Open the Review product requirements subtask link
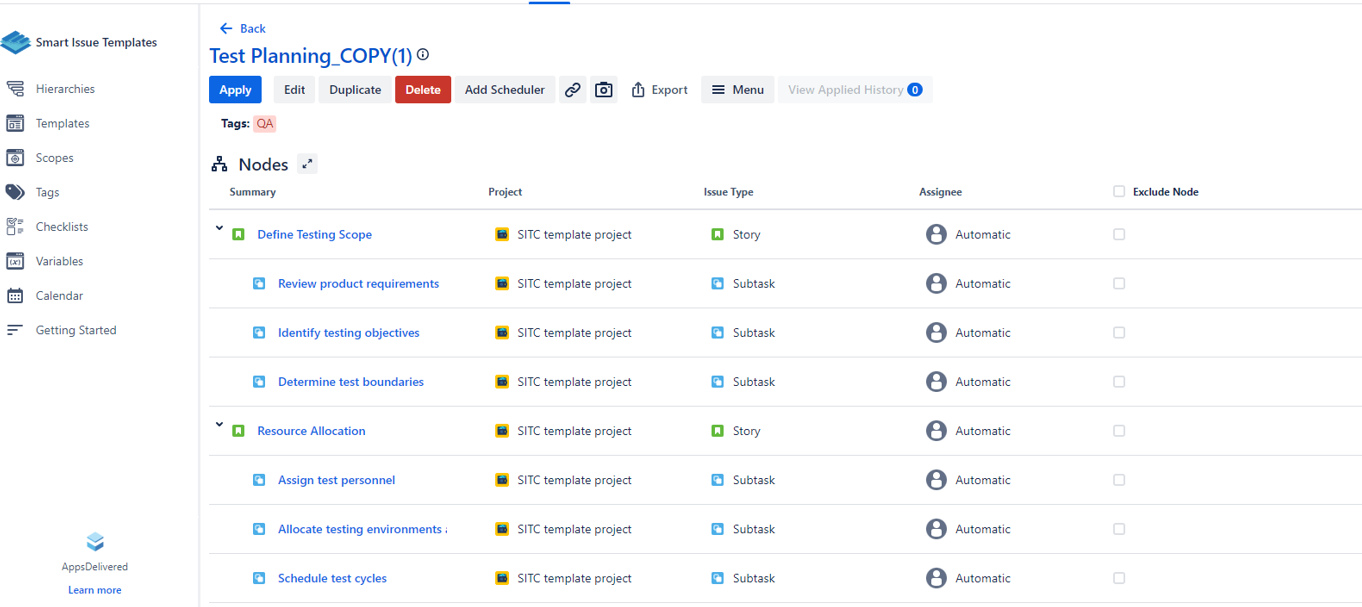The image size is (1362, 607). click(358, 284)
